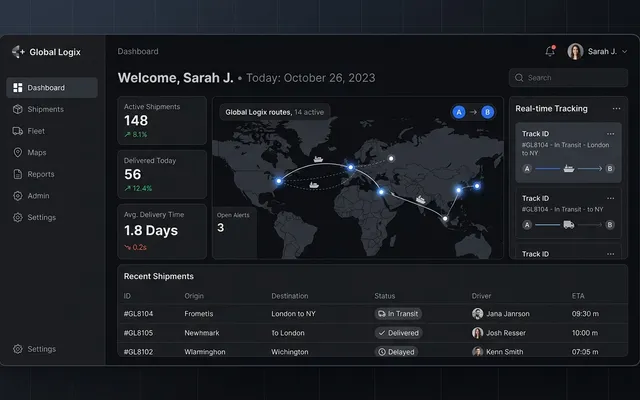Click Josh Resser driver avatar
This screenshot has height=400, width=640.
478,333
